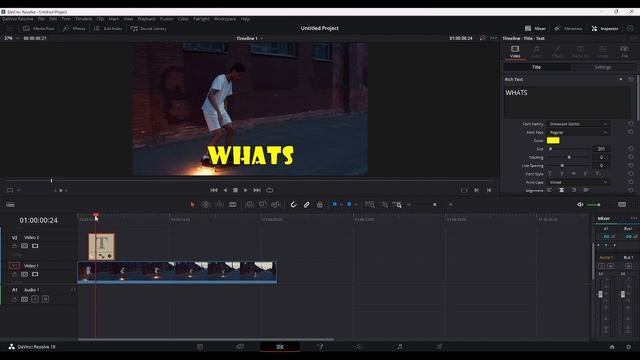This screenshot has width=640, height=360.
Task: Open the Font Family dropdown
Action: click(x=578, y=124)
